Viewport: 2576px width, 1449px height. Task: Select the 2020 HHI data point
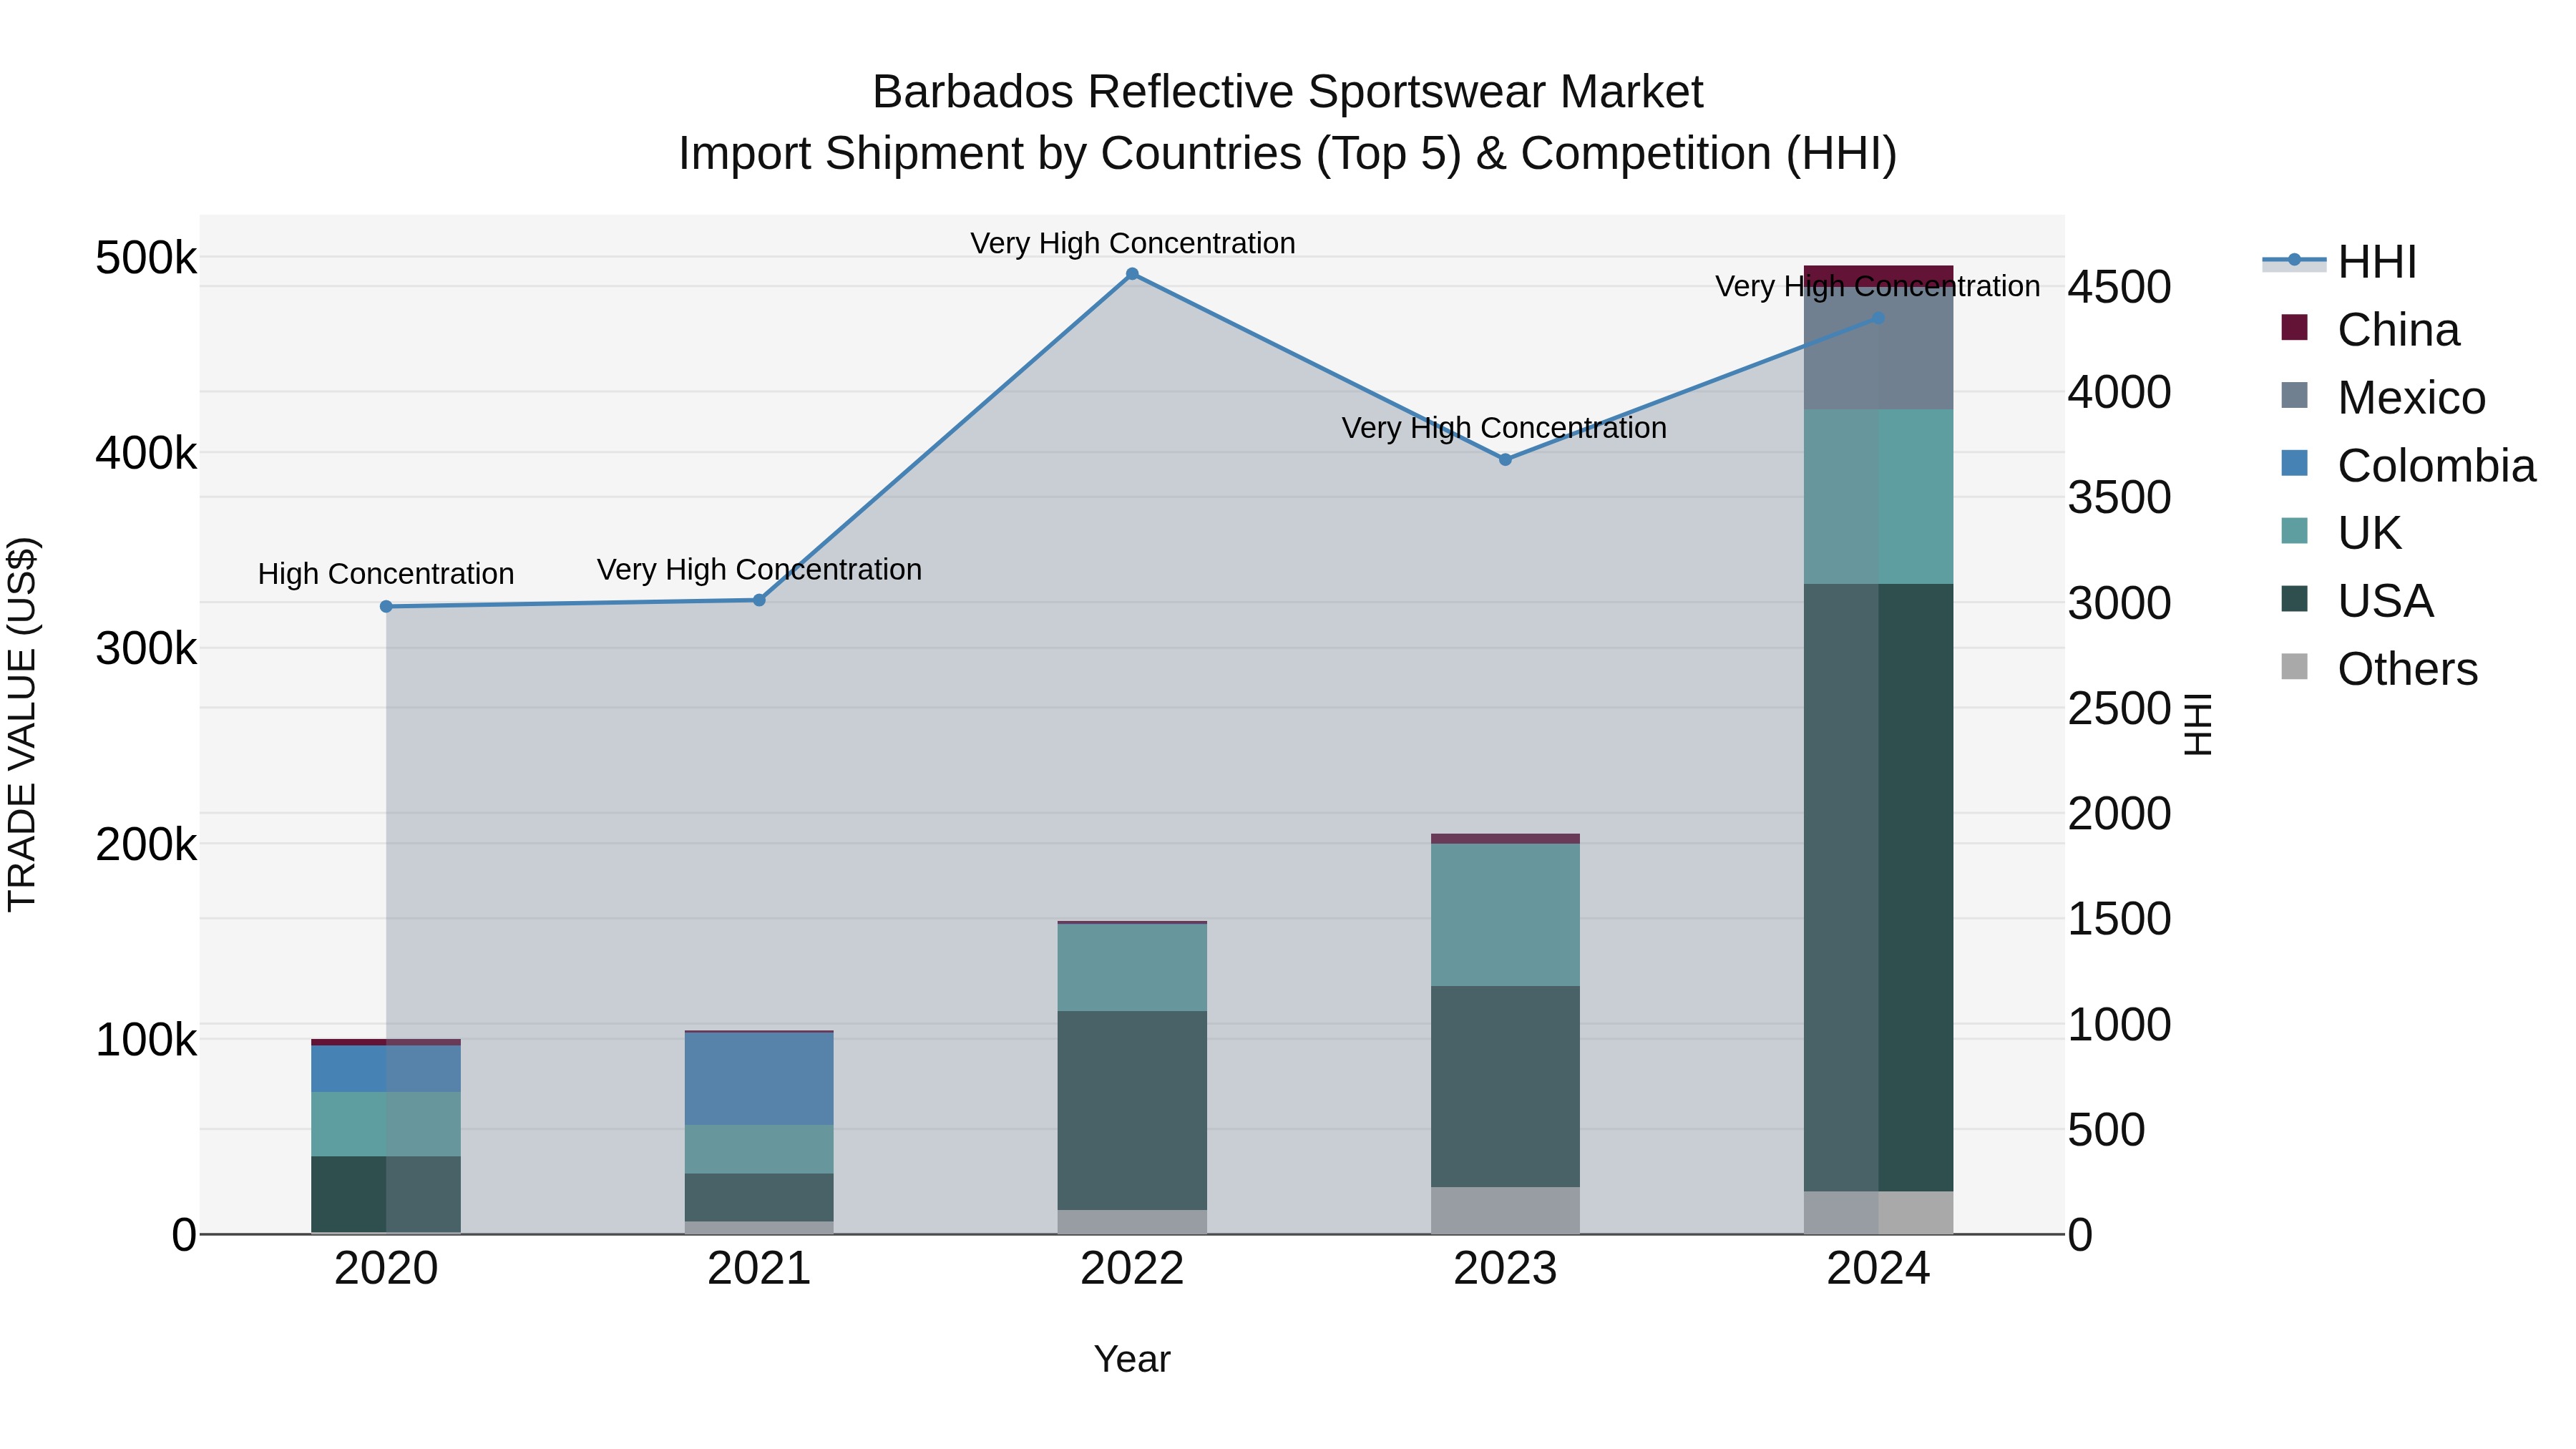(386, 606)
